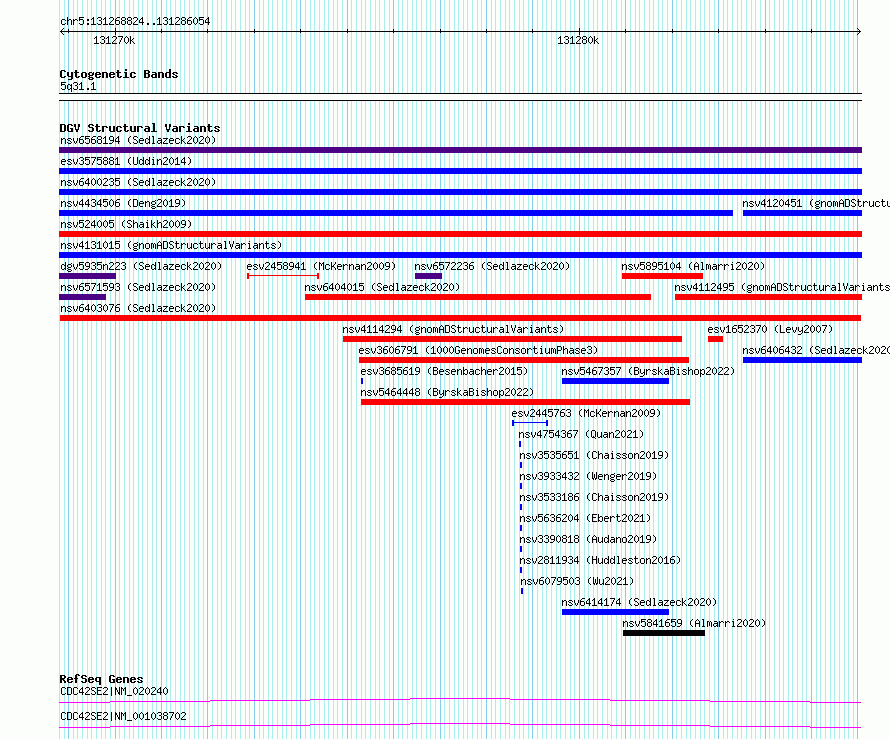The width and height of the screenshot is (890, 739).
Task: Click the nsv4114294 (gnomADStructuralVariants) label
Action: [x=453, y=329]
